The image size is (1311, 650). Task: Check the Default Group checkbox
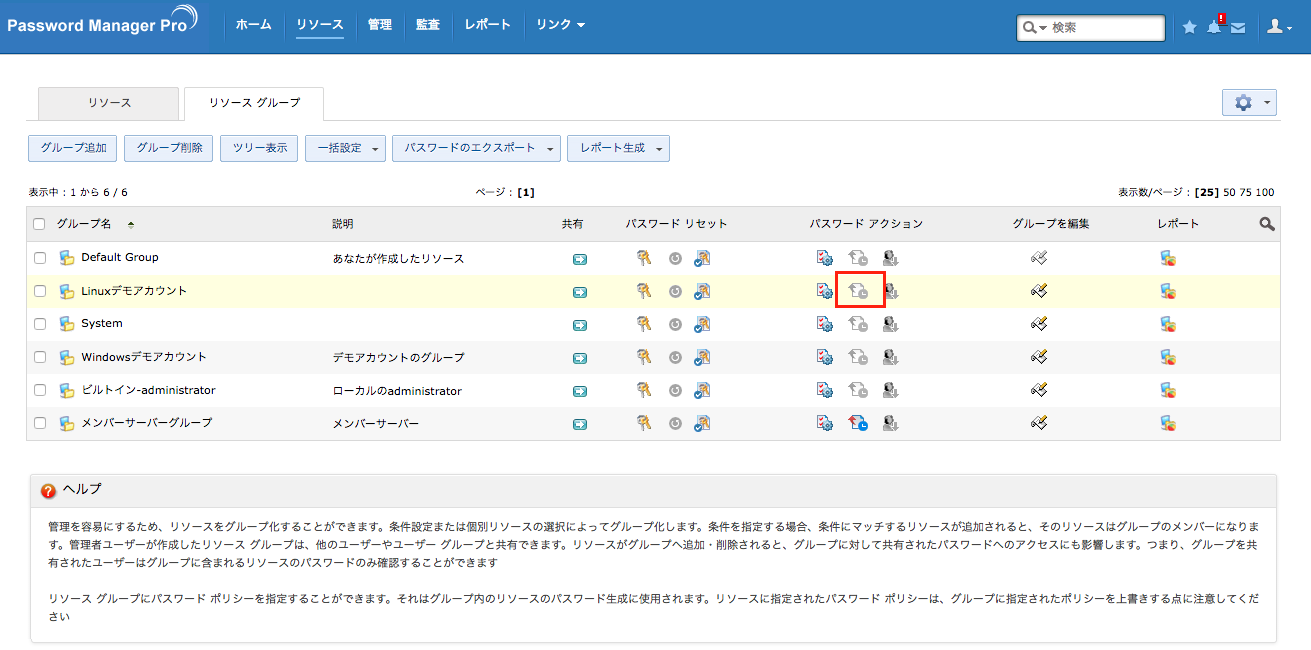40,258
